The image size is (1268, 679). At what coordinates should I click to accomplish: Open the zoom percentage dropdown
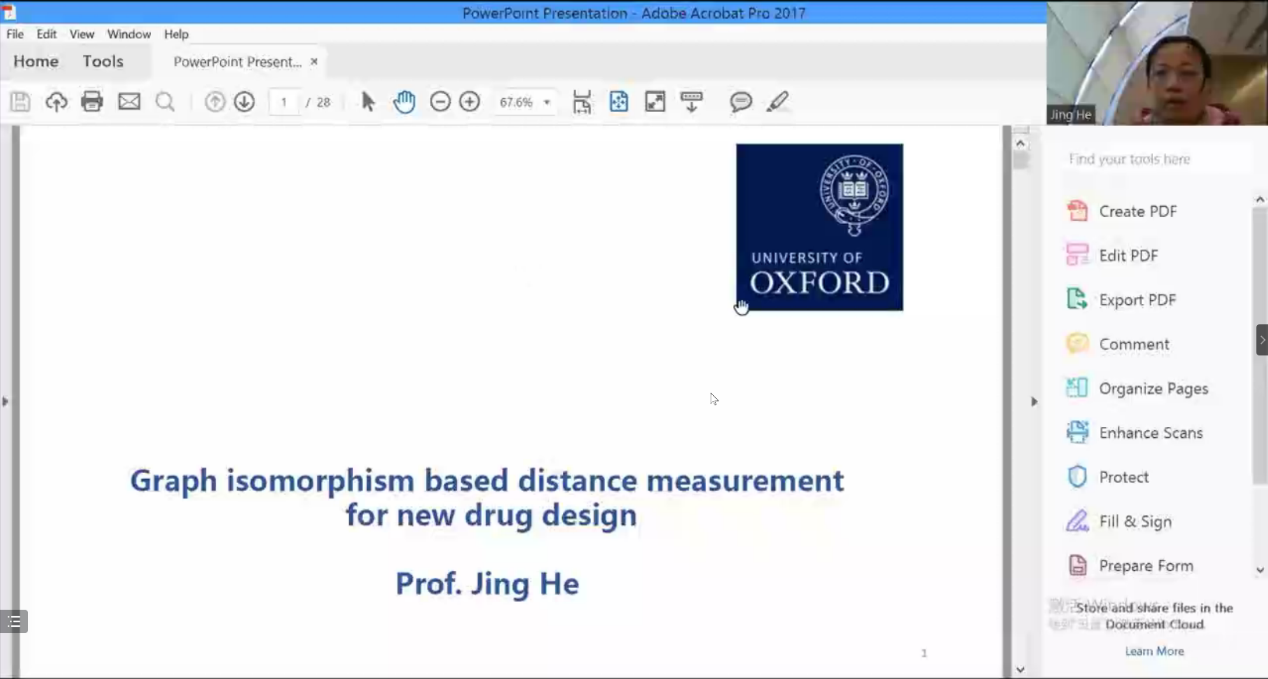click(x=547, y=102)
